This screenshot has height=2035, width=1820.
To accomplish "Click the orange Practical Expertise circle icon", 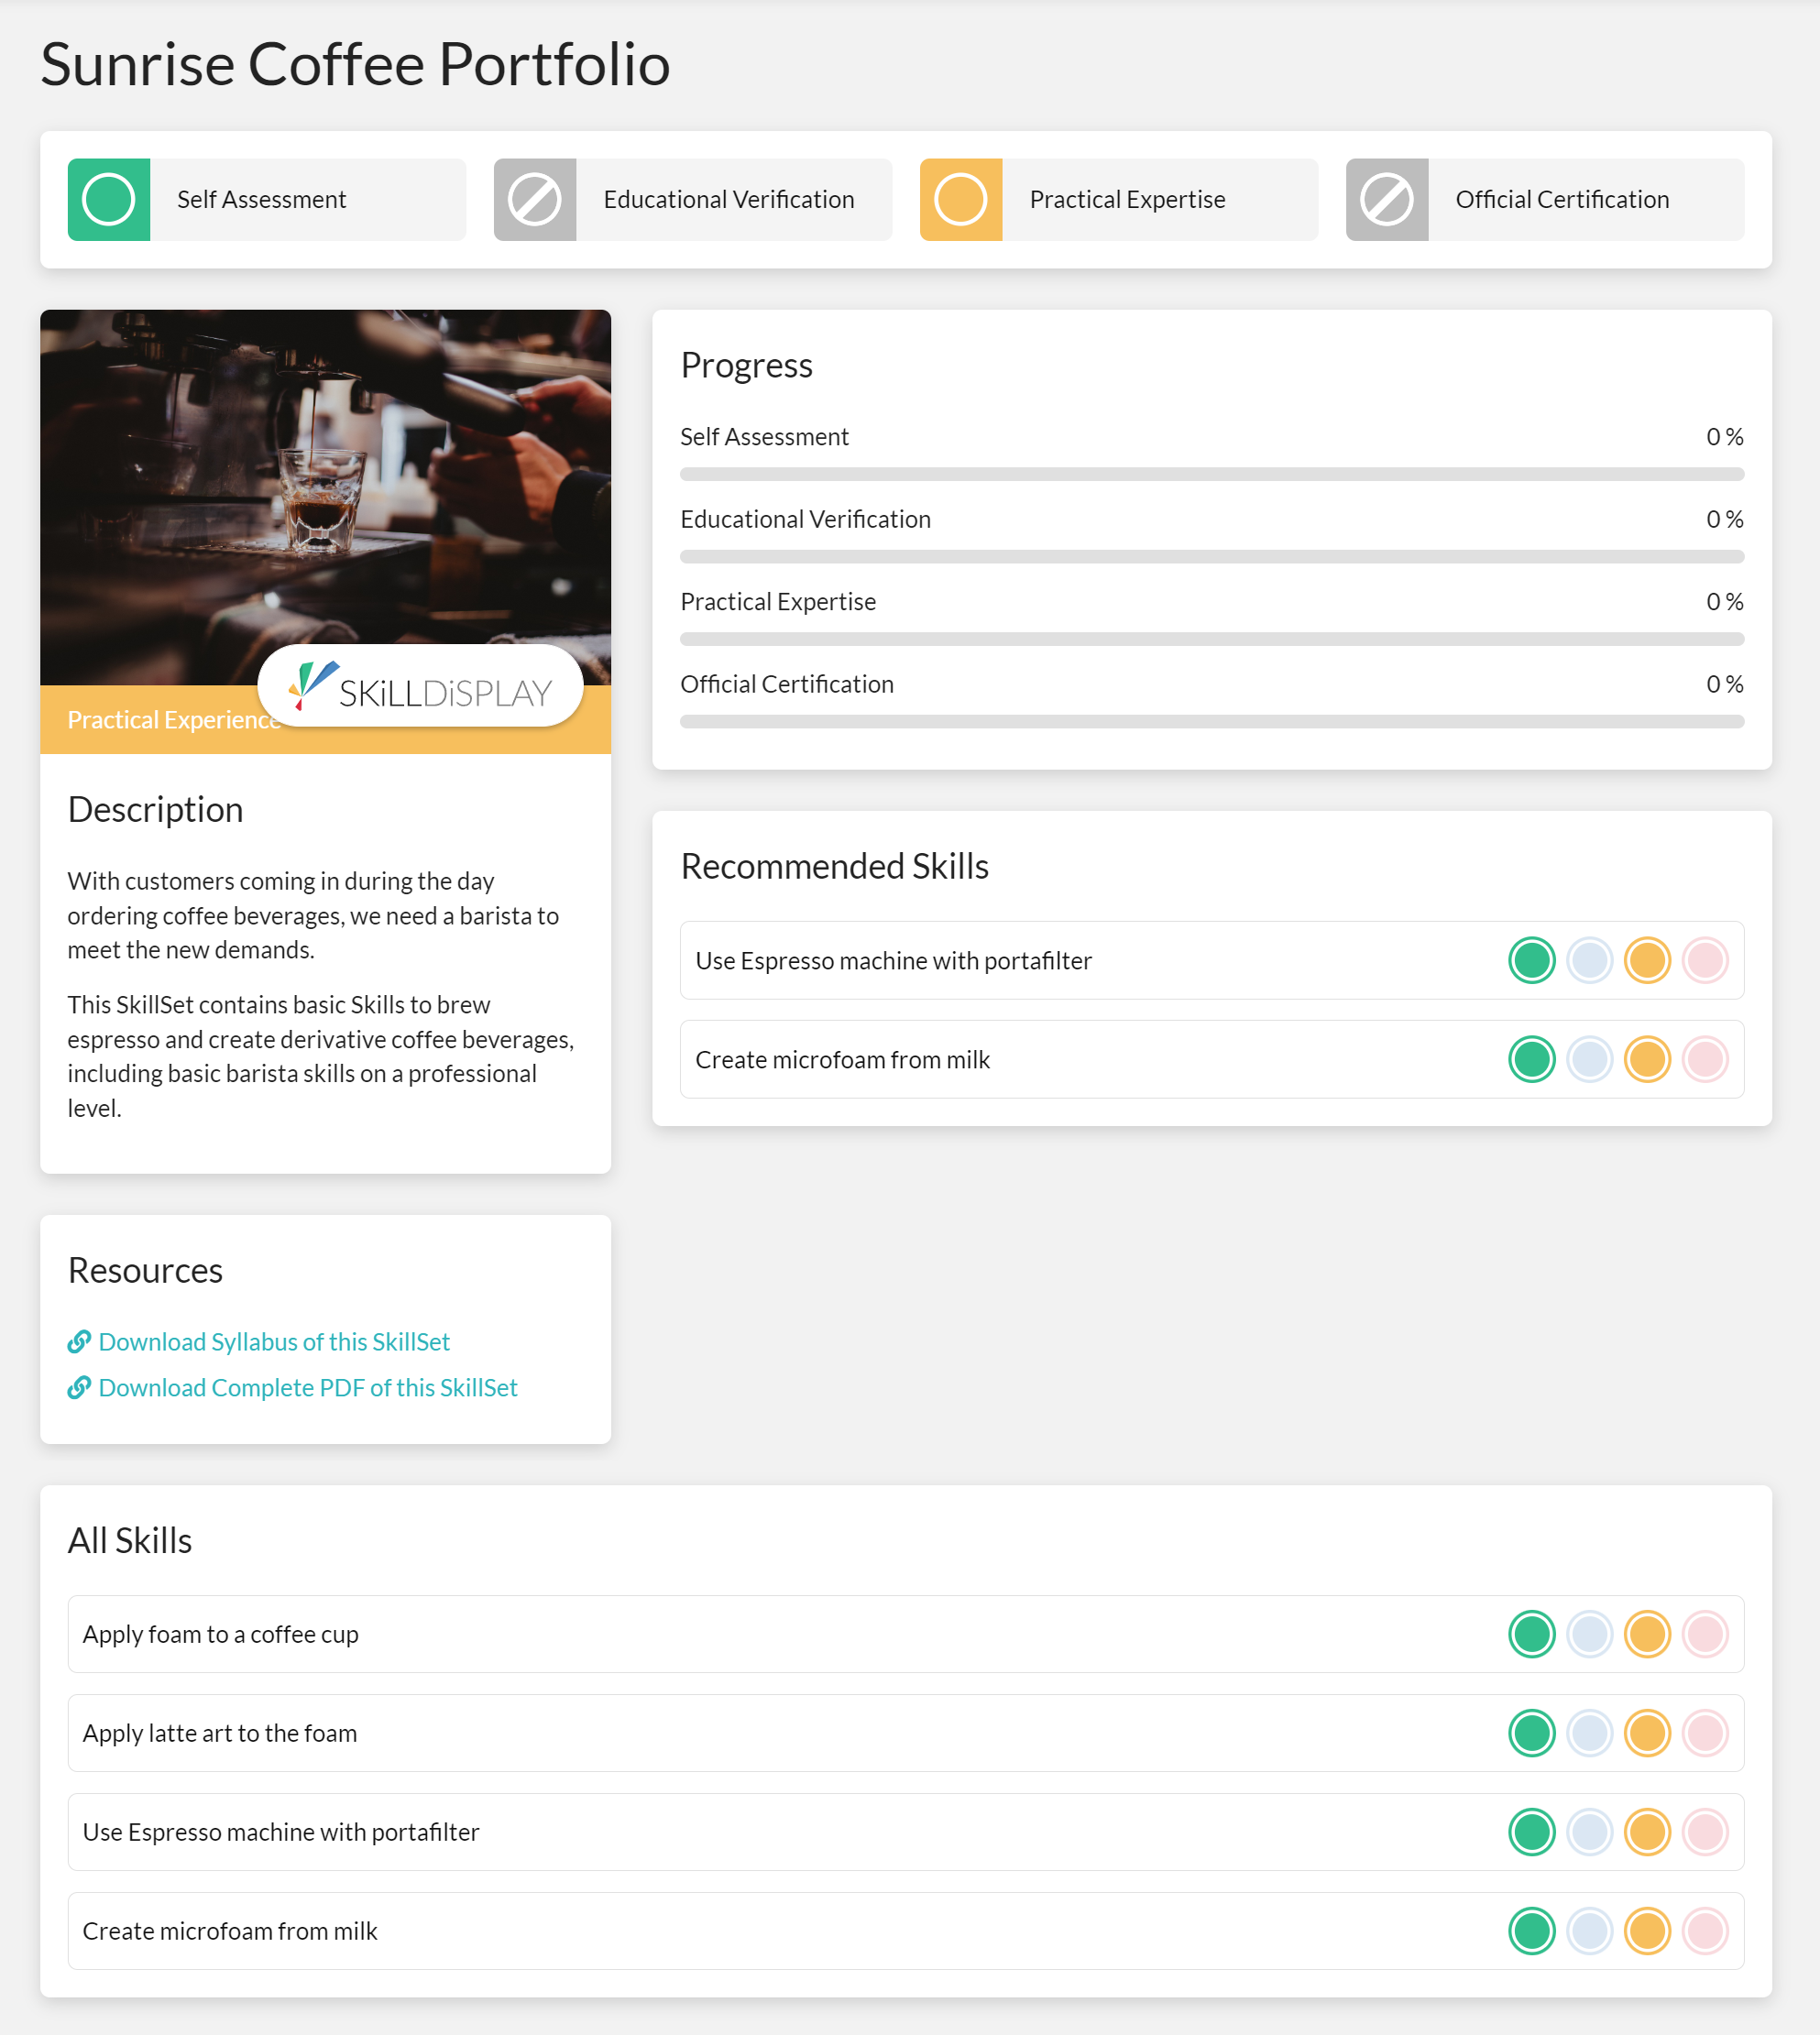I will (961, 199).
